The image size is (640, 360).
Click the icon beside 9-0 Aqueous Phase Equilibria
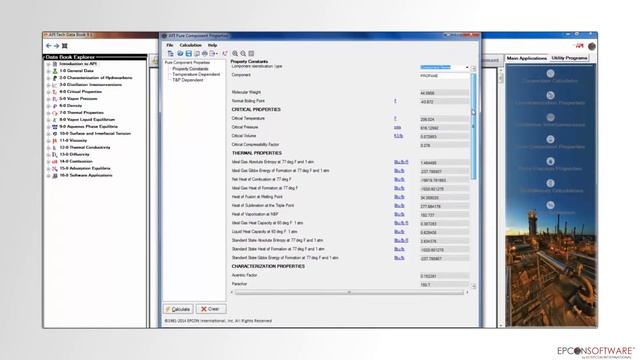[55, 127]
